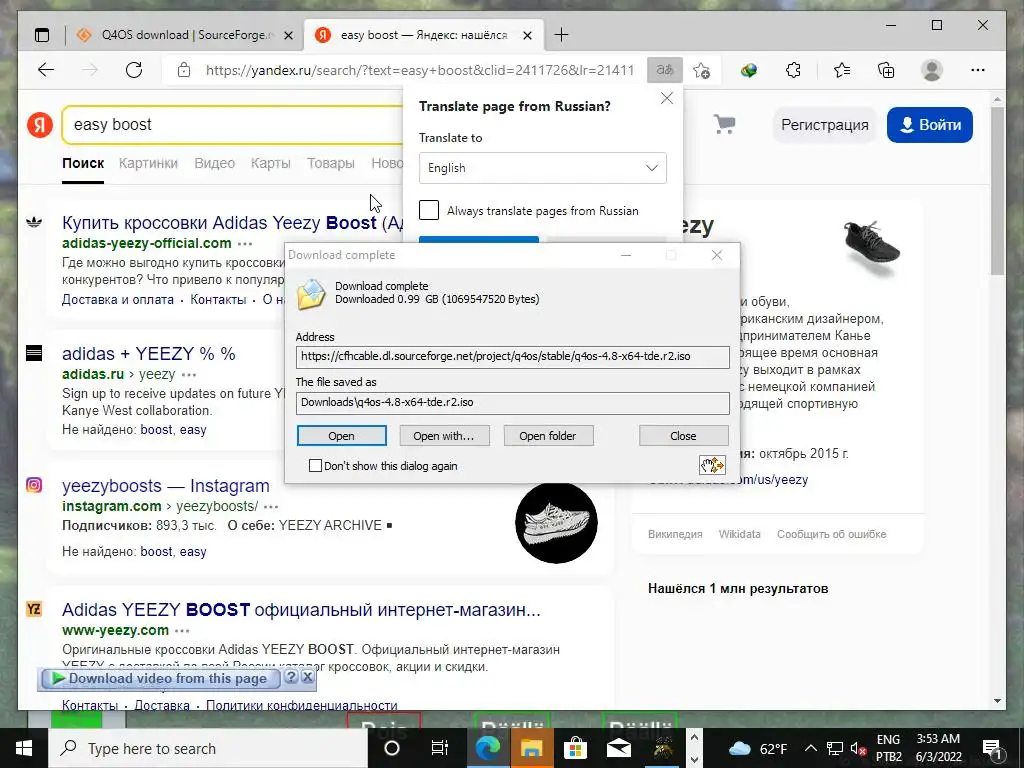1024x768 pixels.
Task: Open Adidas YEEZY BOOST официальный интернет-магазин link
Action: [301, 610]
